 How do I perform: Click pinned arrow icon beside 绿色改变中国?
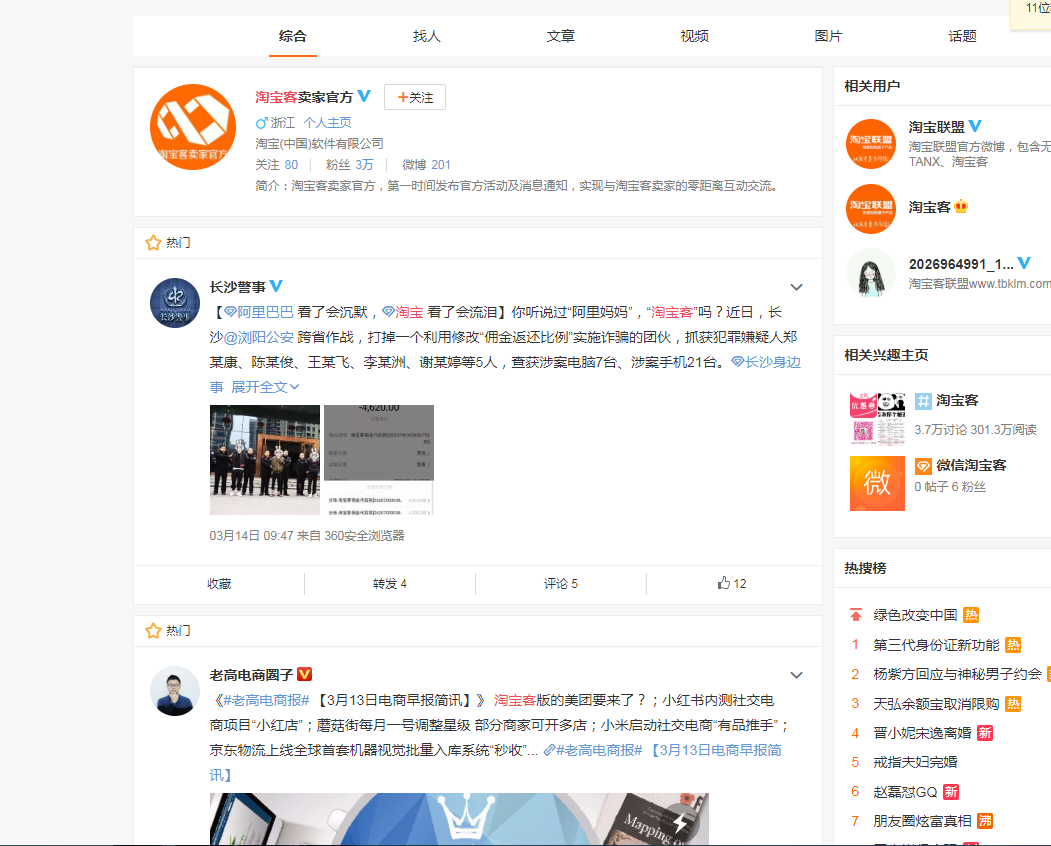point(855,615)
